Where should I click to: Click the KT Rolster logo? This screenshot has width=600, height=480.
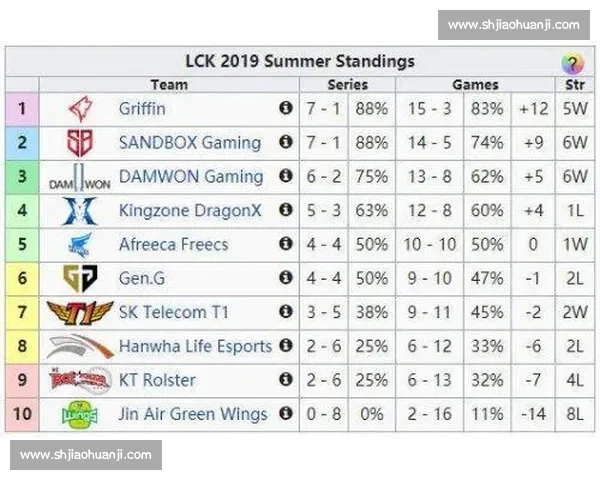[79, 380]
